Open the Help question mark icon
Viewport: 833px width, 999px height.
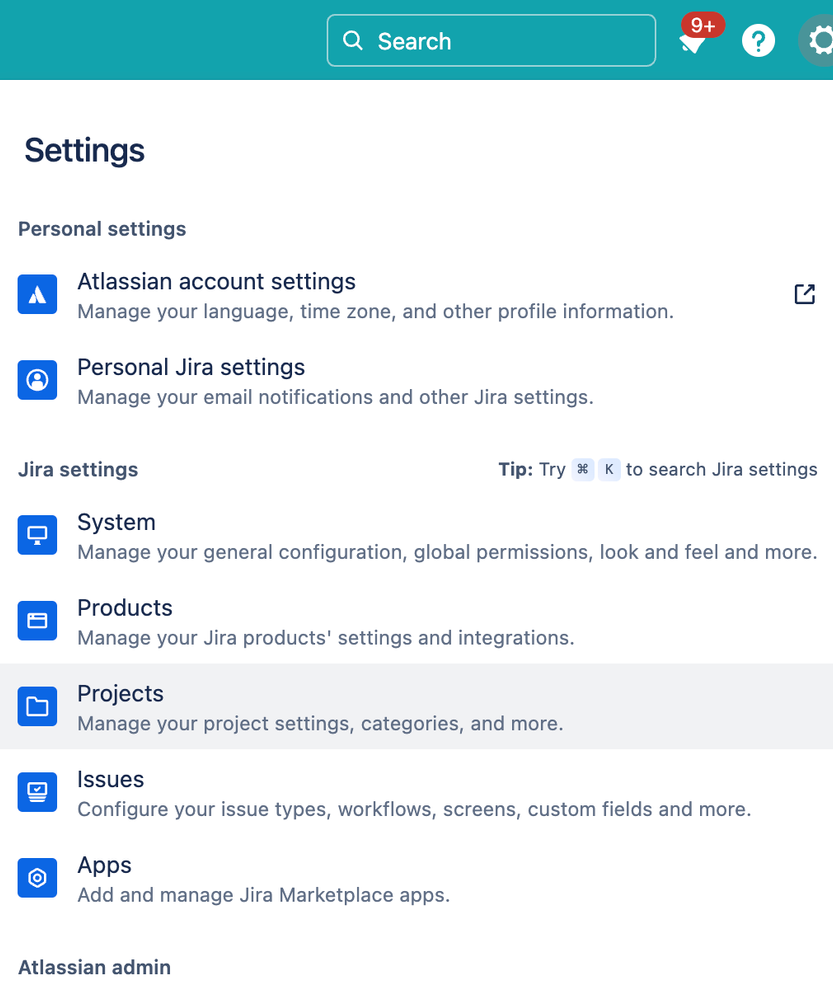click(x=758, y=41)
